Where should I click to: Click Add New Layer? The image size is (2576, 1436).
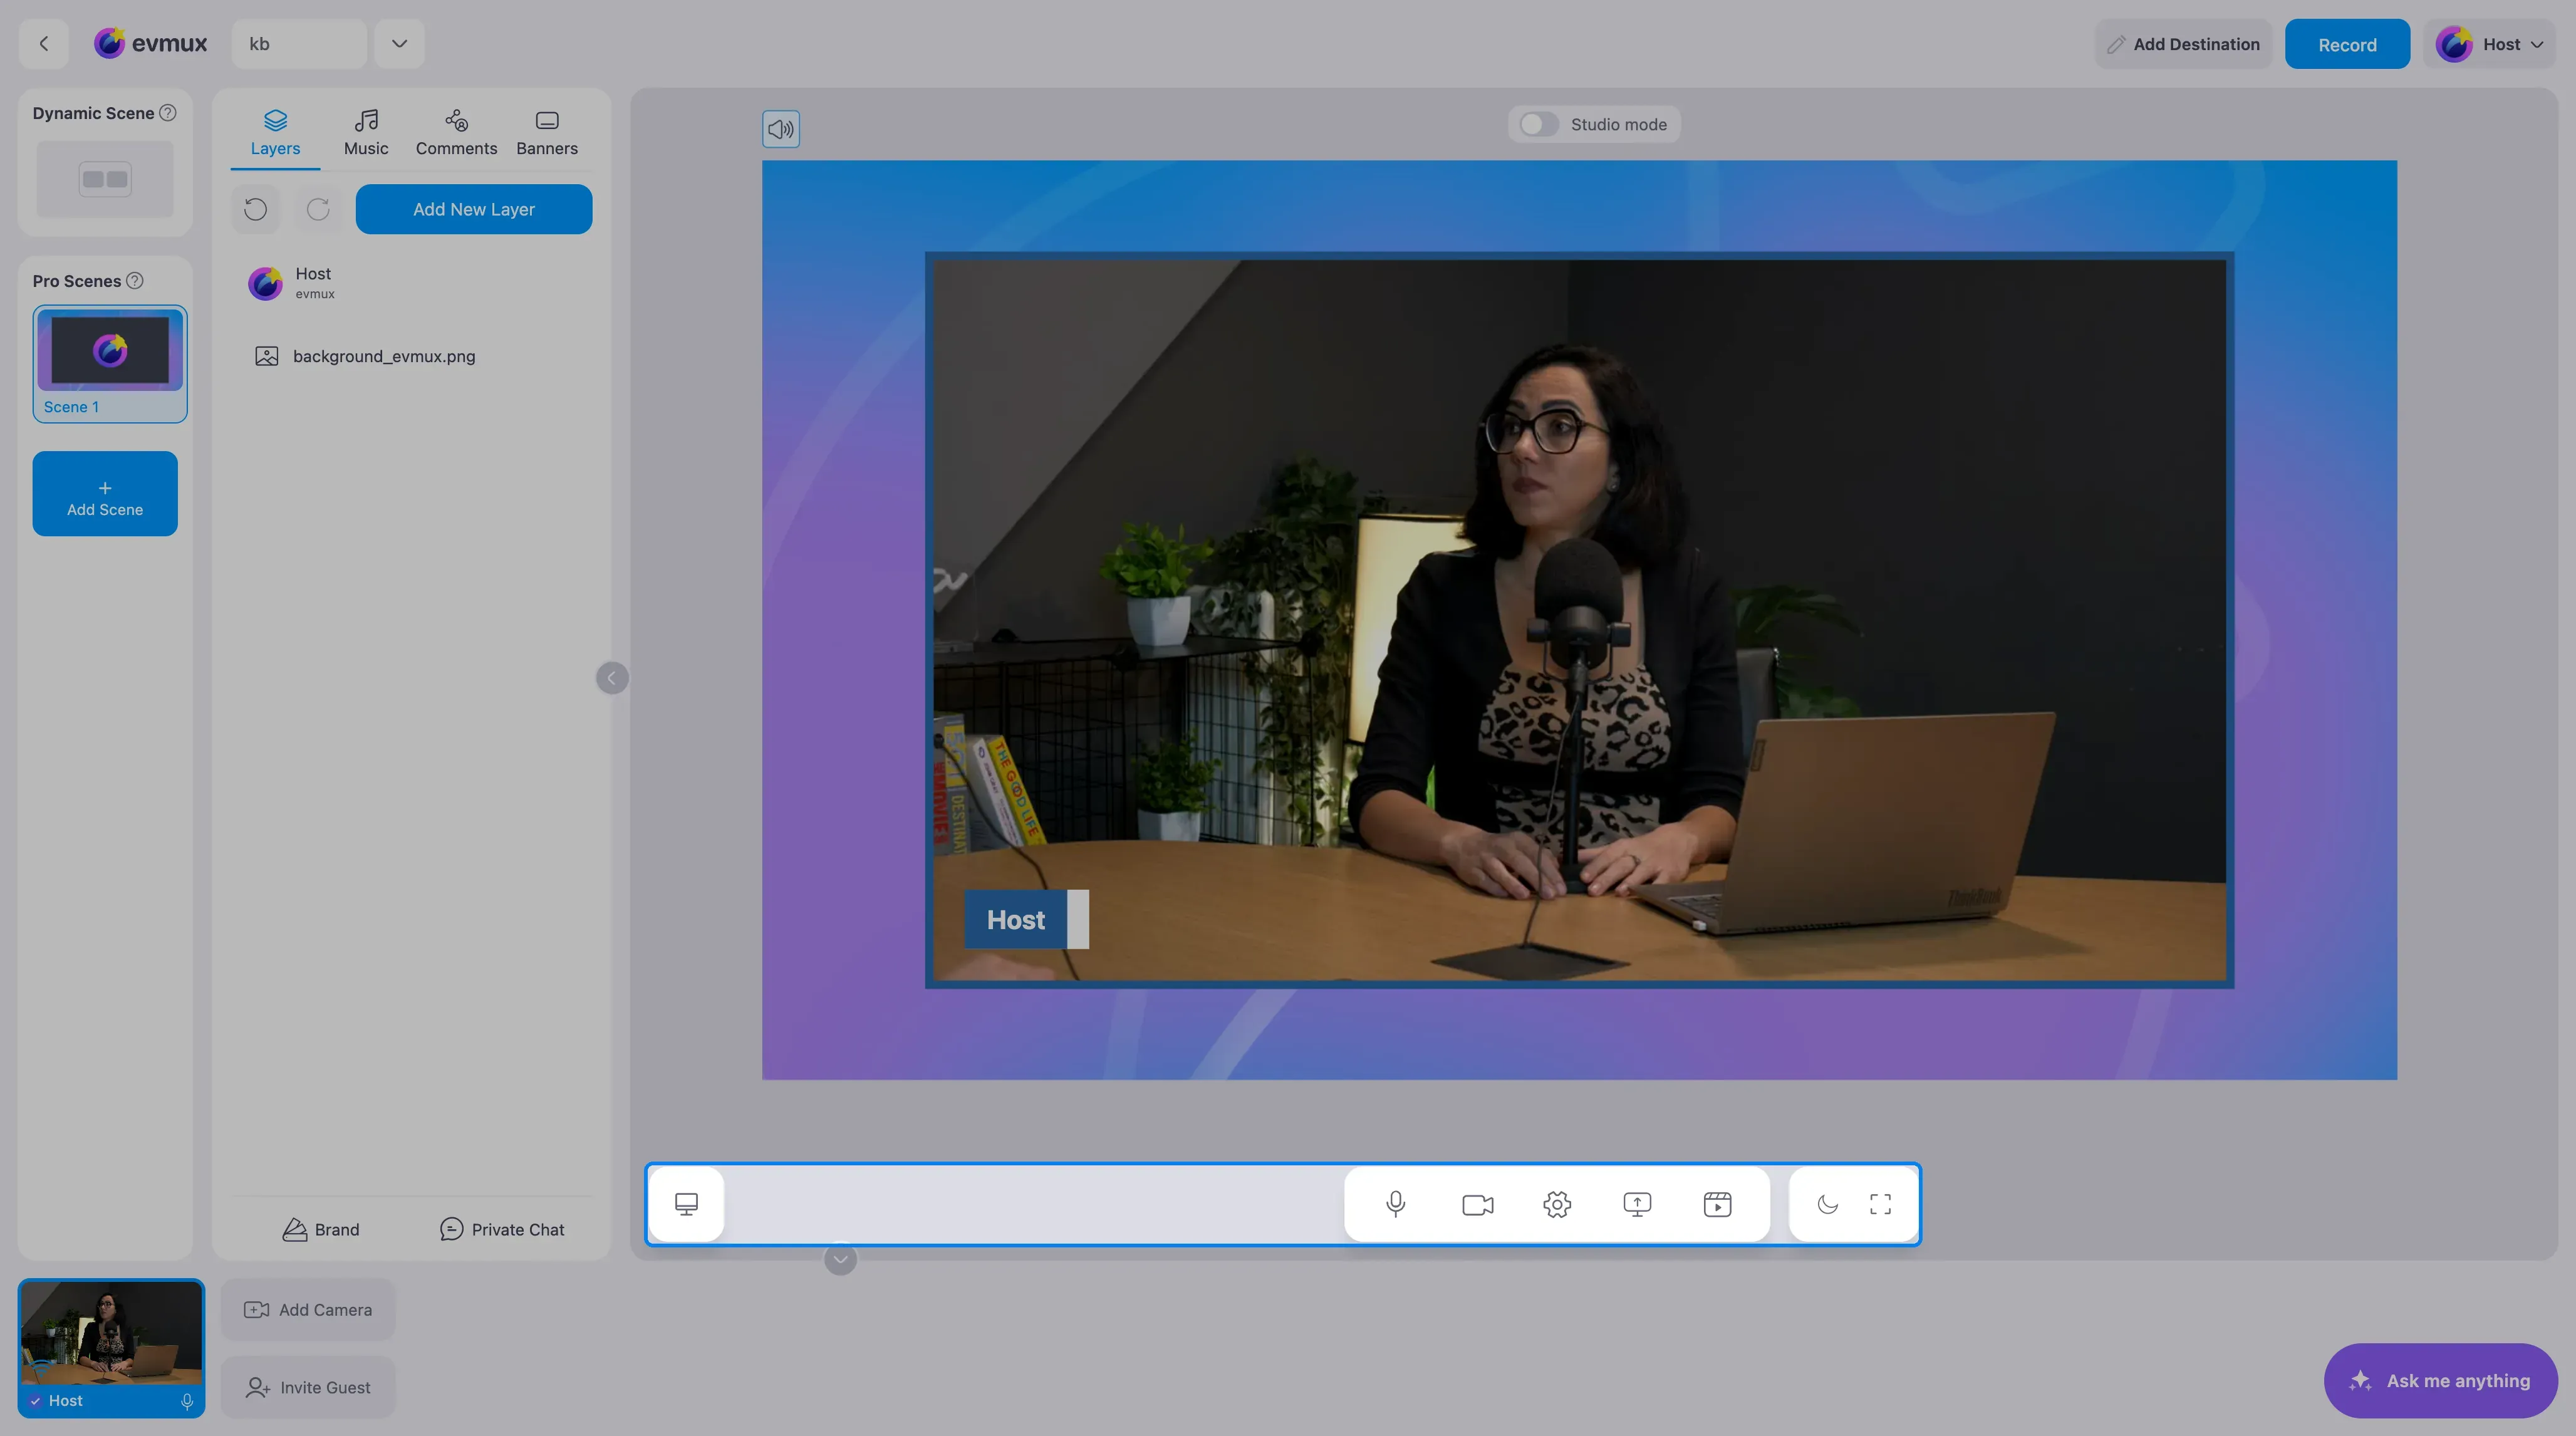tap(474, 209)
